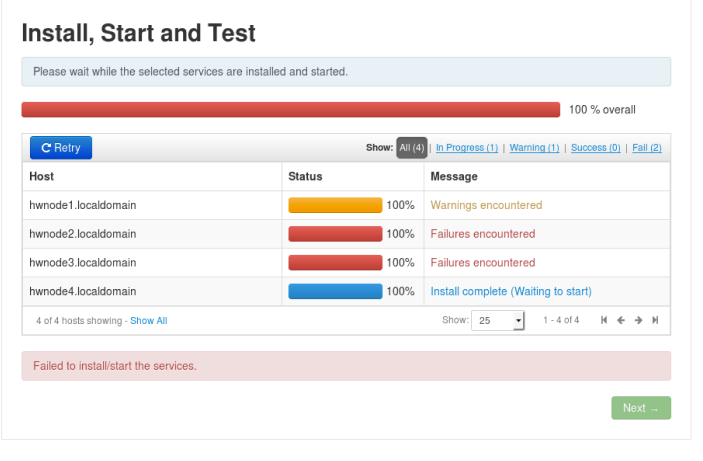Click the red overall progress bar

pos(291,110)
